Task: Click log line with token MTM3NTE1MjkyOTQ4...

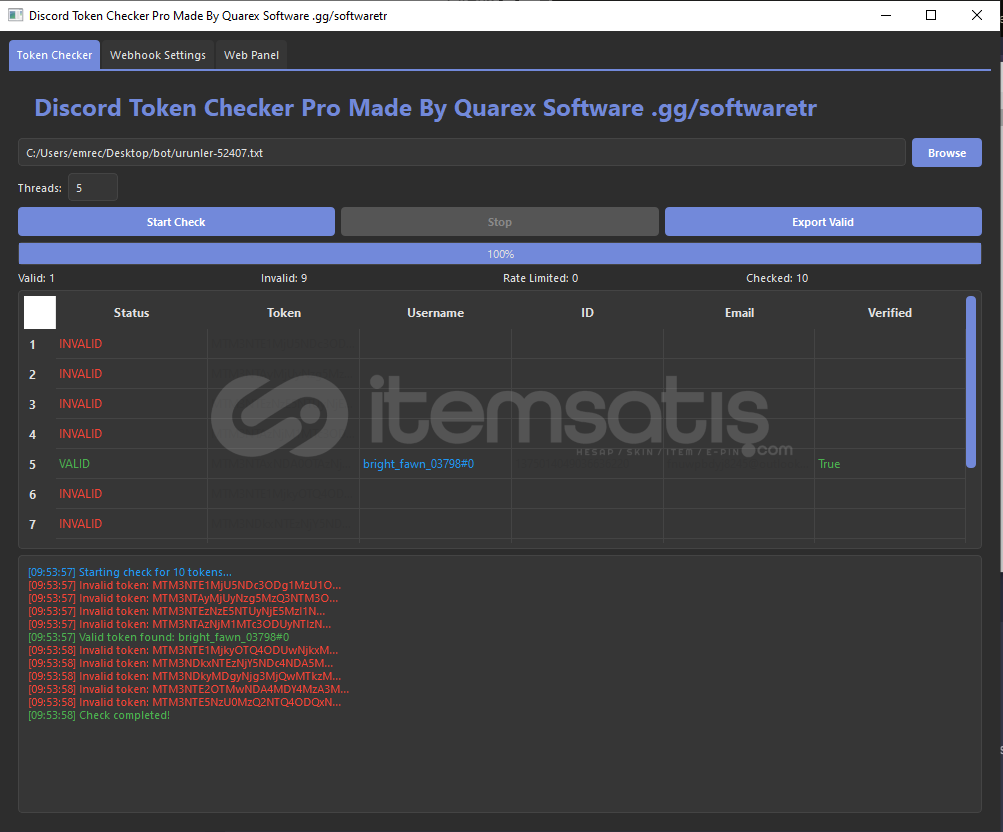Action: 184,650
